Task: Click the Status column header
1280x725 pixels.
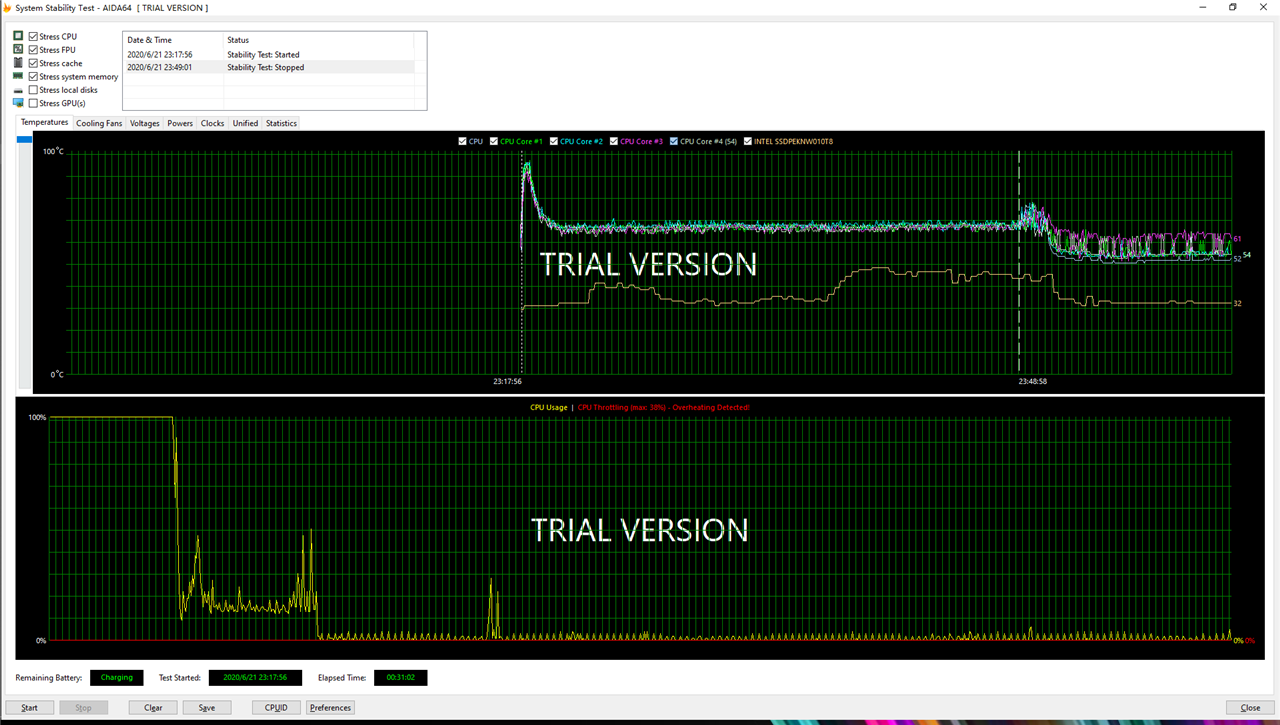Action: tap(318, 40)
